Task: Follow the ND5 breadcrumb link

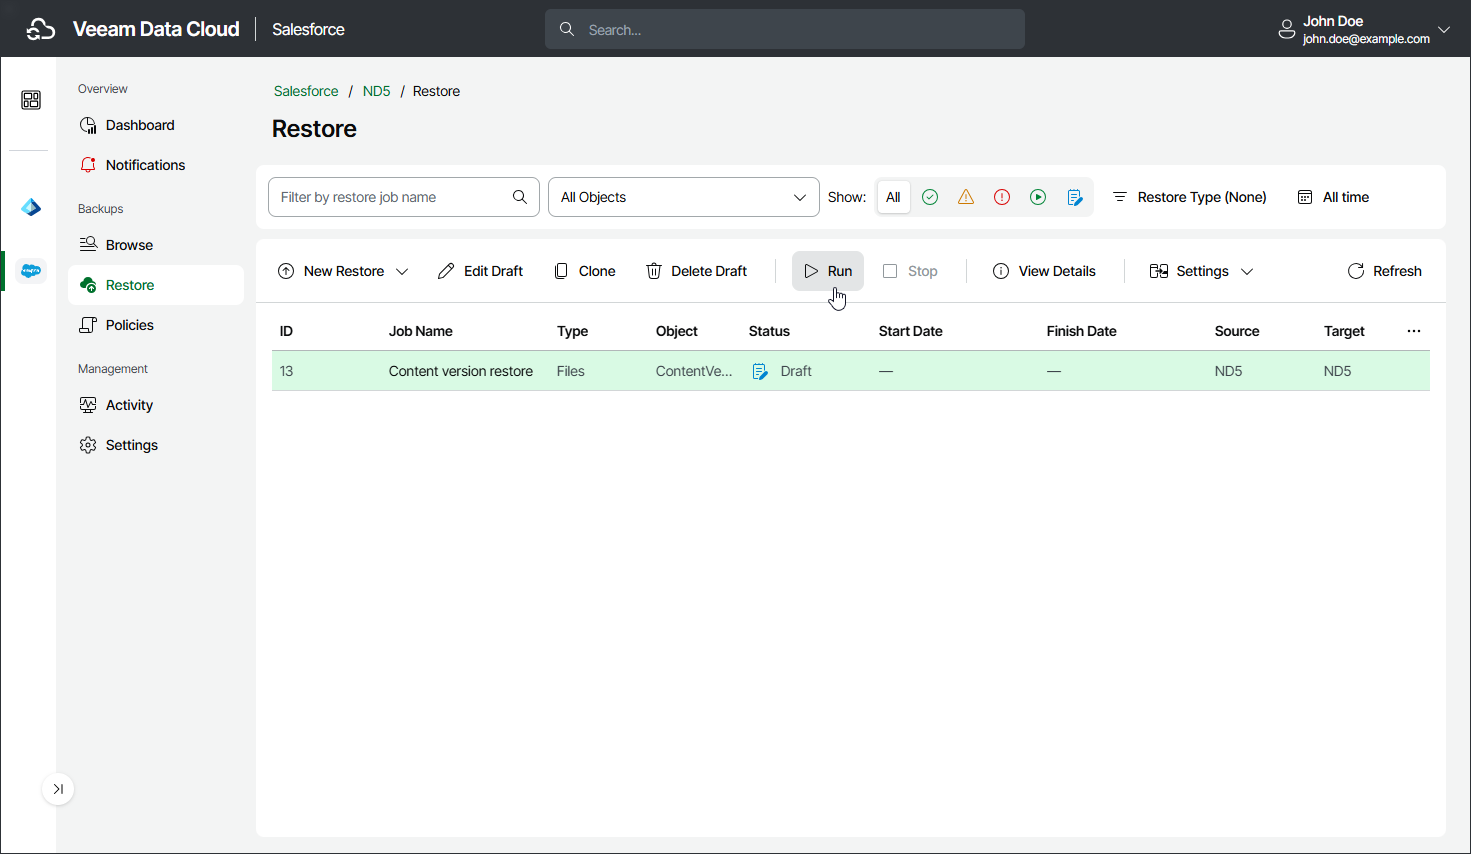Action: [x=376, y=91]
